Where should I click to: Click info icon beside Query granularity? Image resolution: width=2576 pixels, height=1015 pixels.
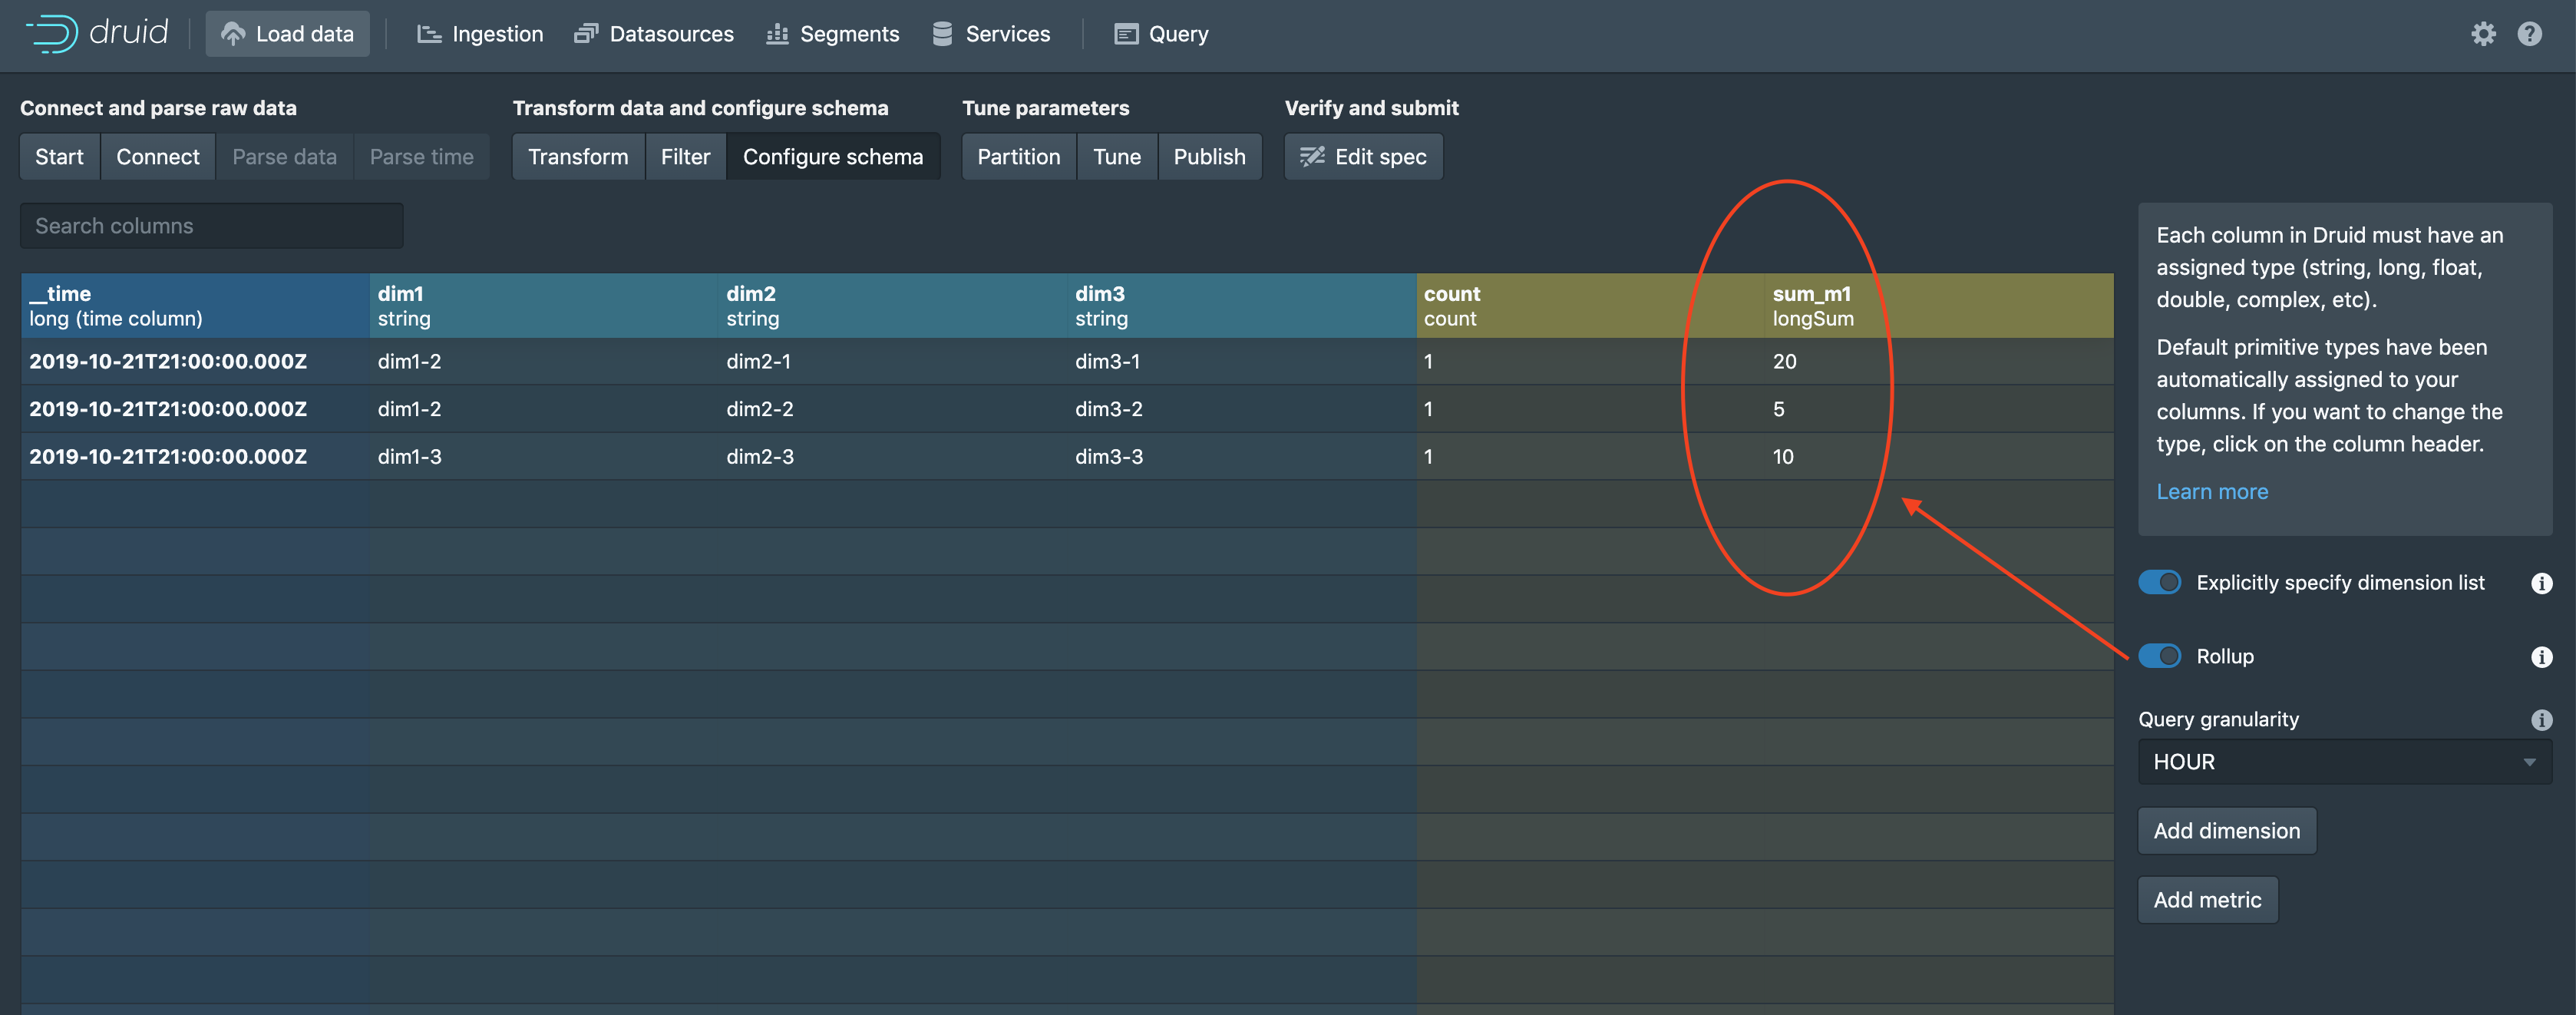pos(2541,720)
